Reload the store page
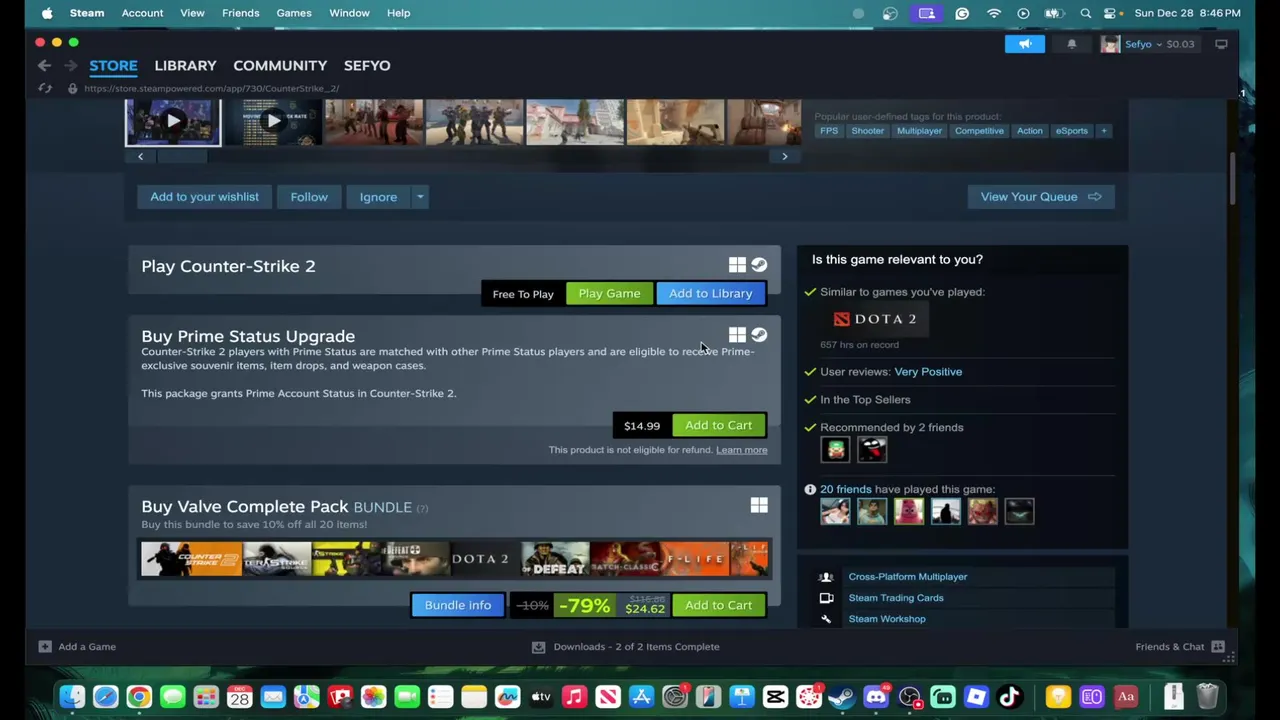Screen dimensions: 1280x720 pos(45,88)
